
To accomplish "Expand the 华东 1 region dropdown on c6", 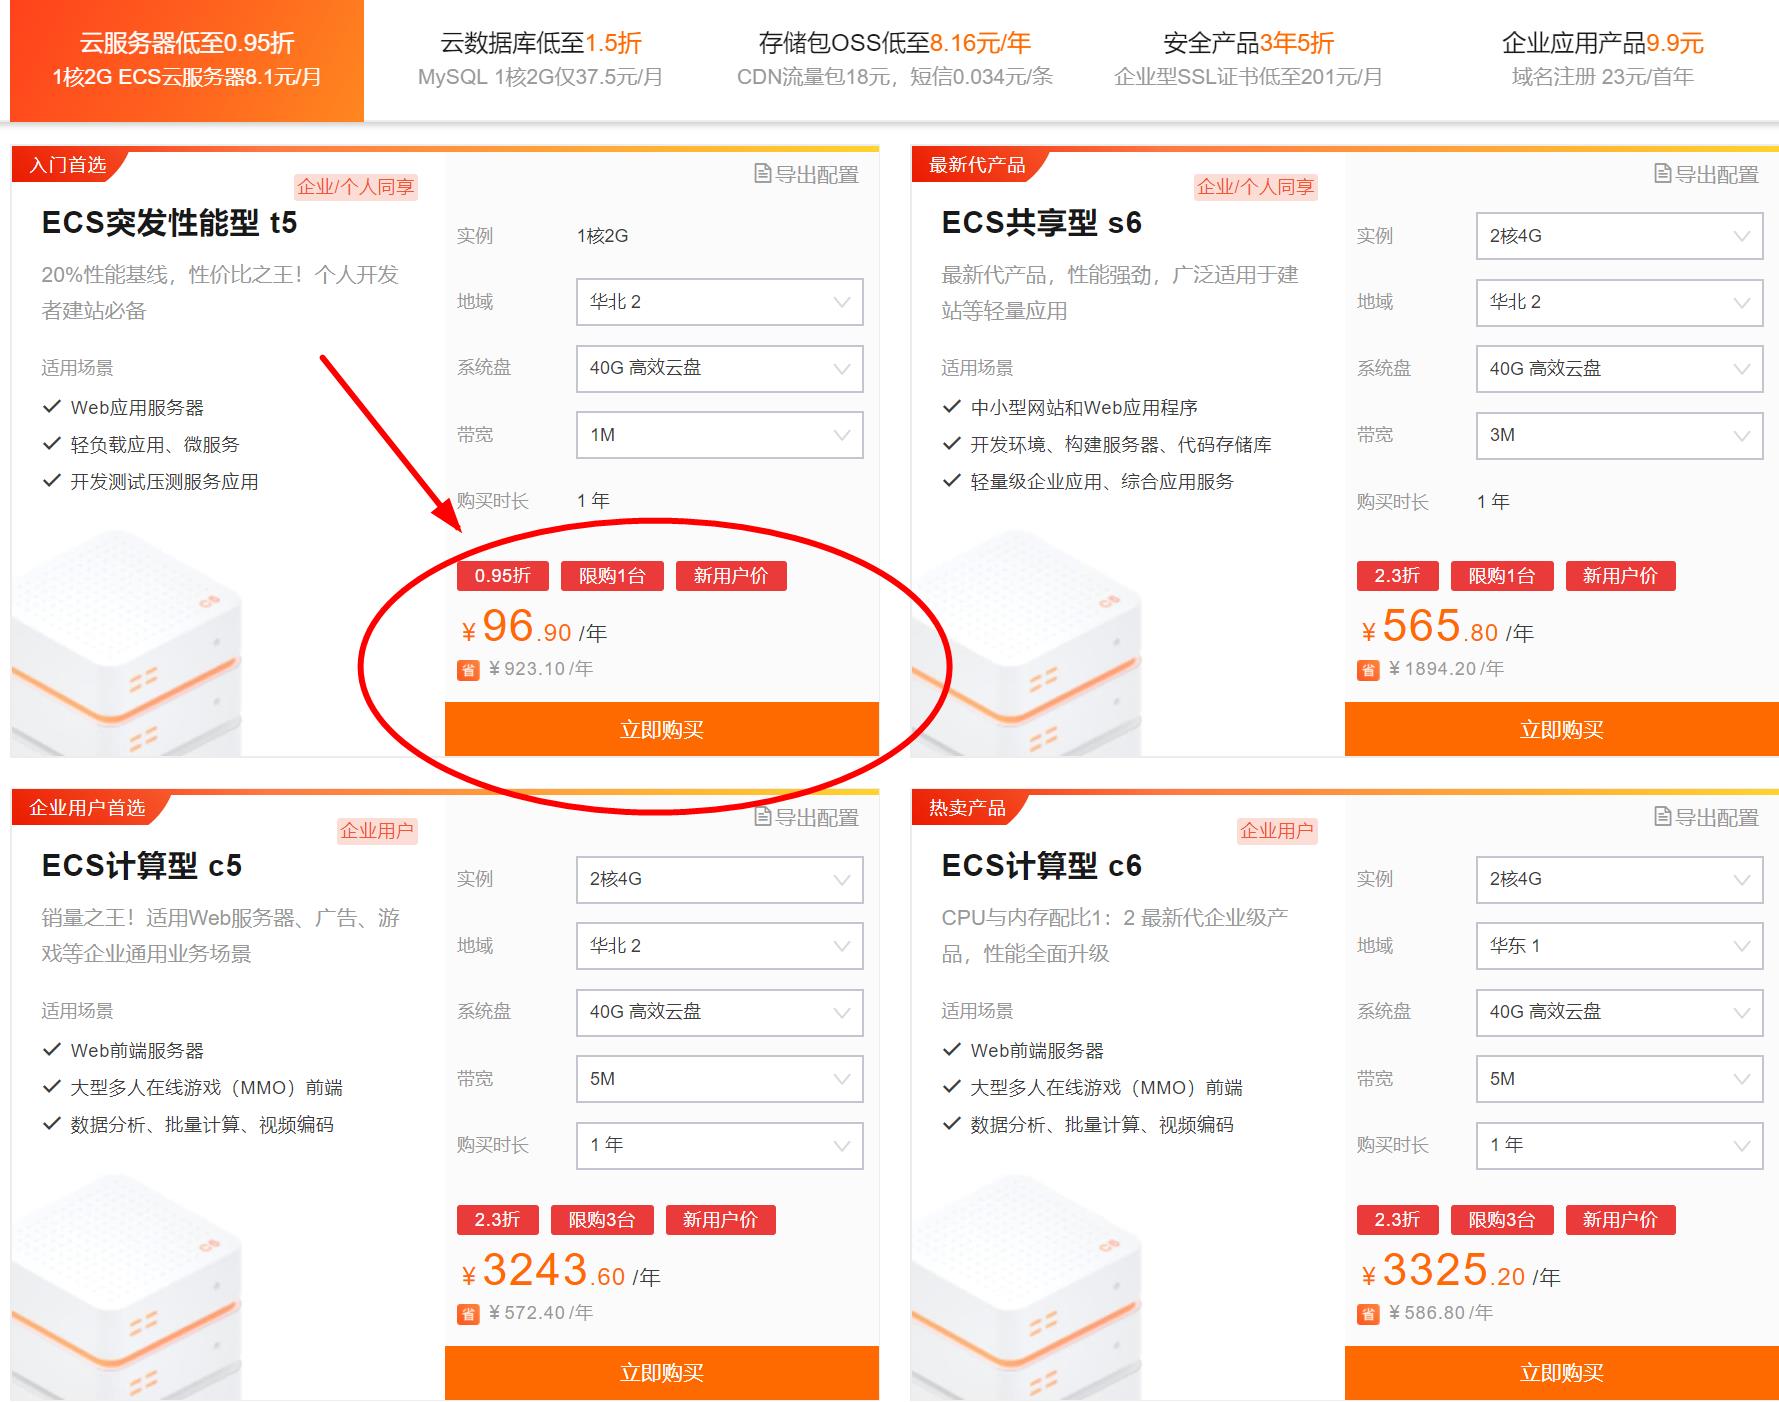I will pyautogui.click(x=1619, y=946).
